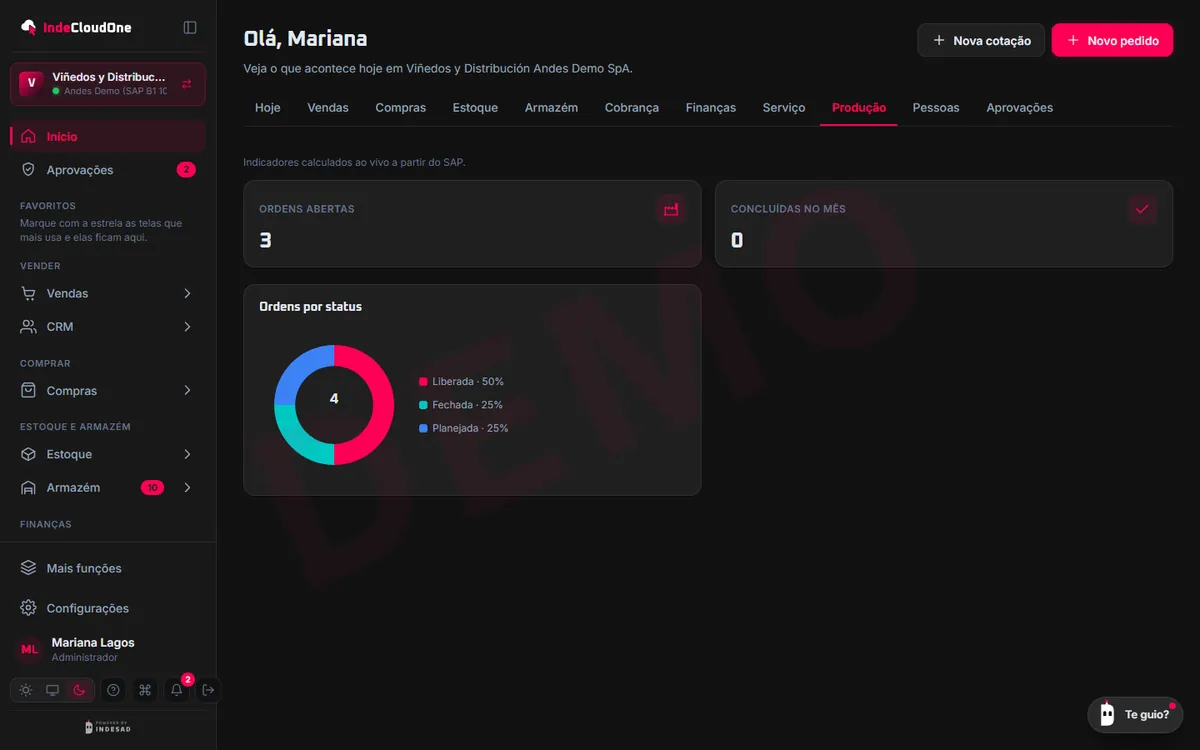Expand the Armazém sidebar menu

108,488
